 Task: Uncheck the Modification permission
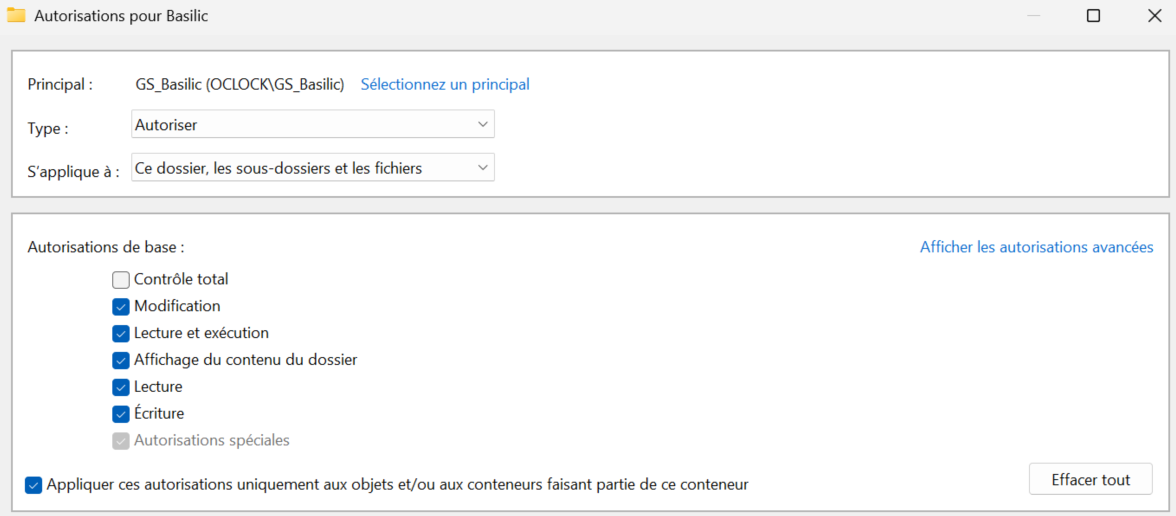pos(121,307)
